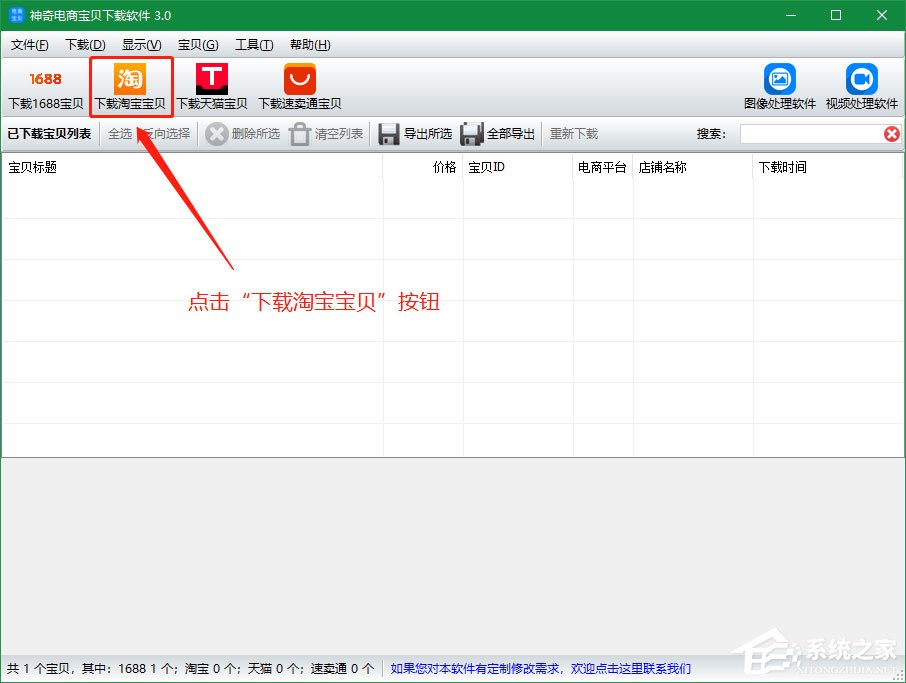The height and width of the screenshot is (683, 906).
Task: Click the 下载速卖通宝贝 AliExpress icon
Action: click(297, 86)
